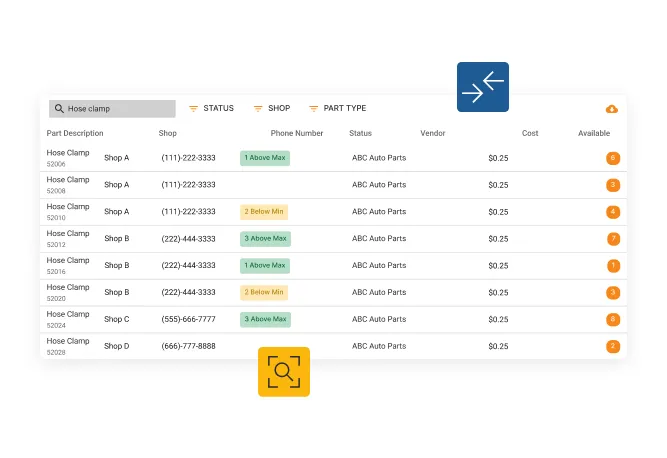This screenshot has width=667, height=458.
Task: Click $0.25 cost in 52028 row
Action: 498,346
